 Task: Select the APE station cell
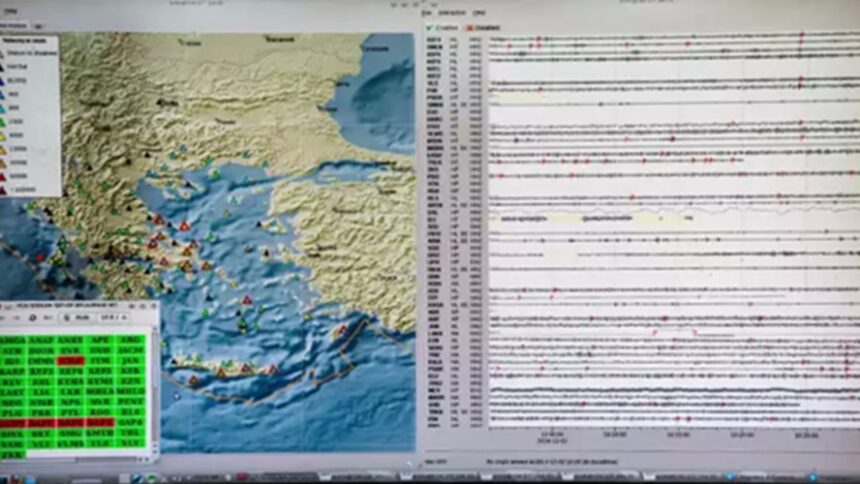coord(99,340)
